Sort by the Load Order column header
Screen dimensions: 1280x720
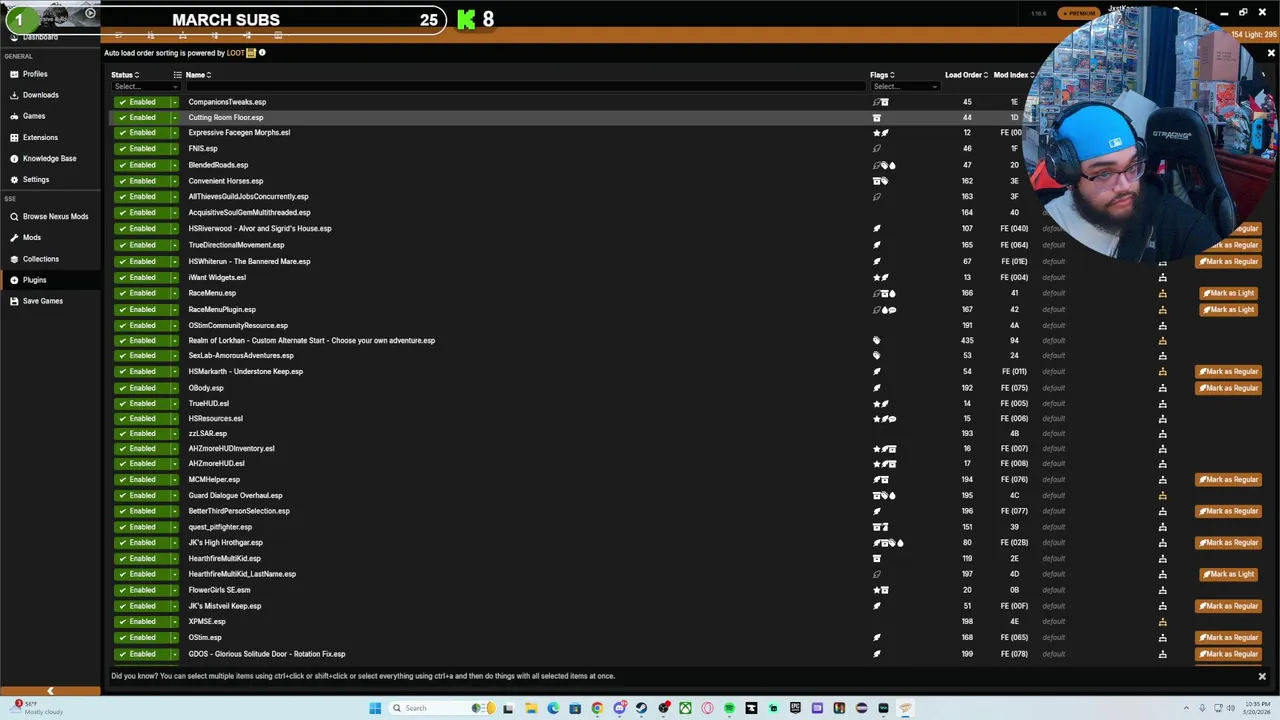(966, 75)
